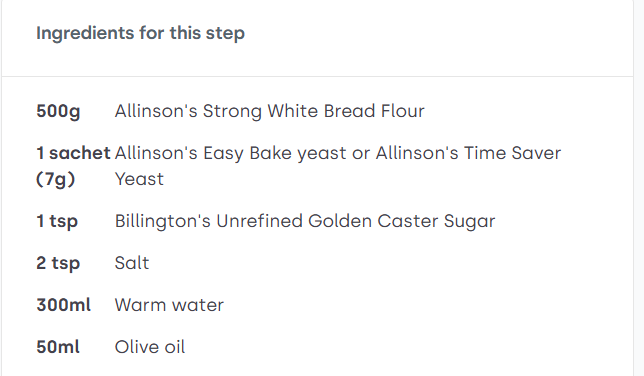Image resolution: width=644 pixels, height=376 pixels.
Task: Click Billington's Unrefined Golden Caster Sugar
Action: tap(305, 221)
